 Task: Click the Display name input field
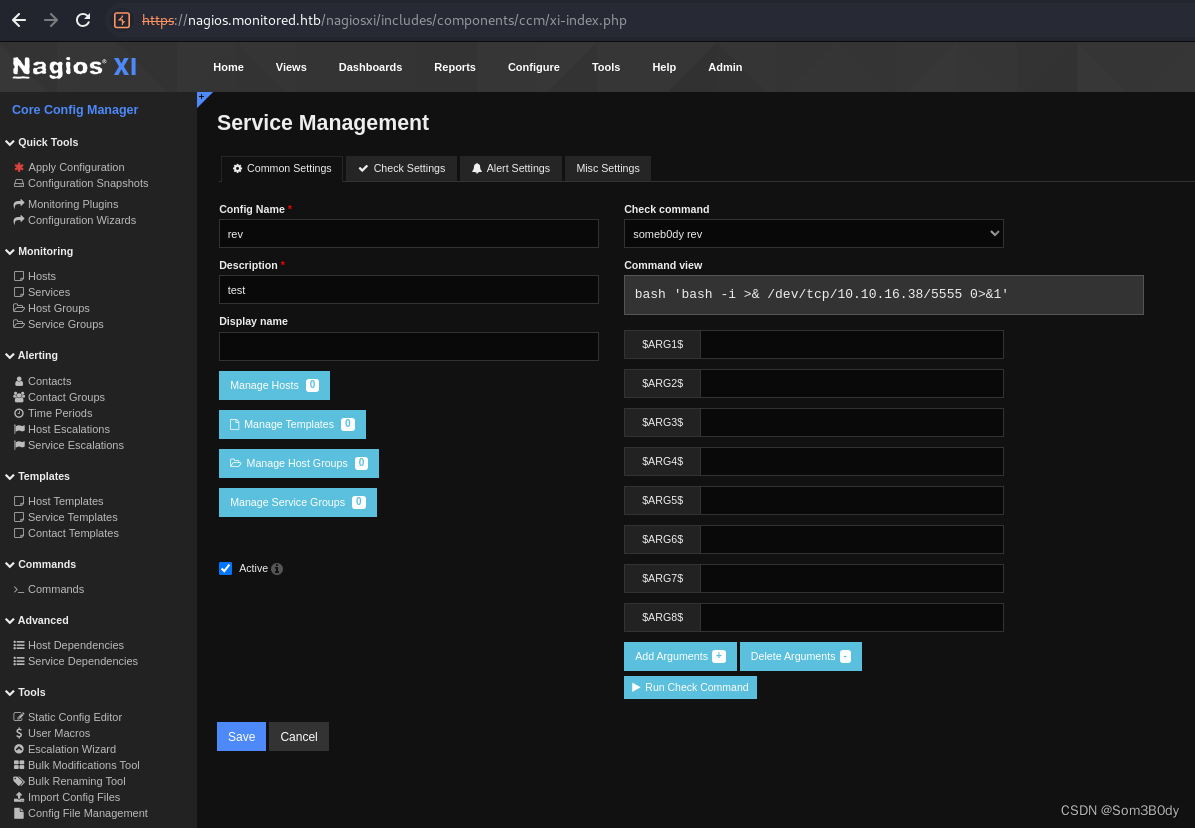(x=408, y=346)
